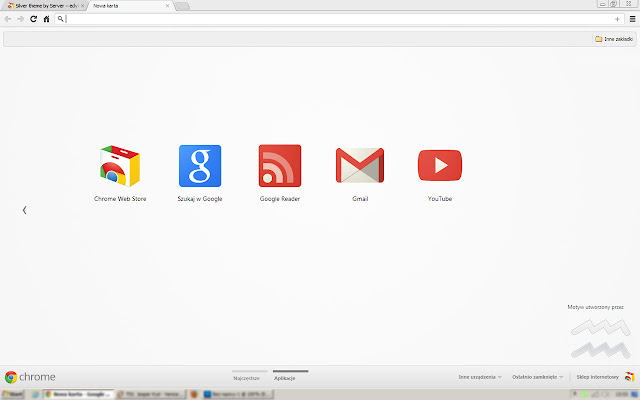Image resolution: width=640 pixels, height=400 pixels.
Task: Focus the address bar input
Action: click(x=339, y=19)
